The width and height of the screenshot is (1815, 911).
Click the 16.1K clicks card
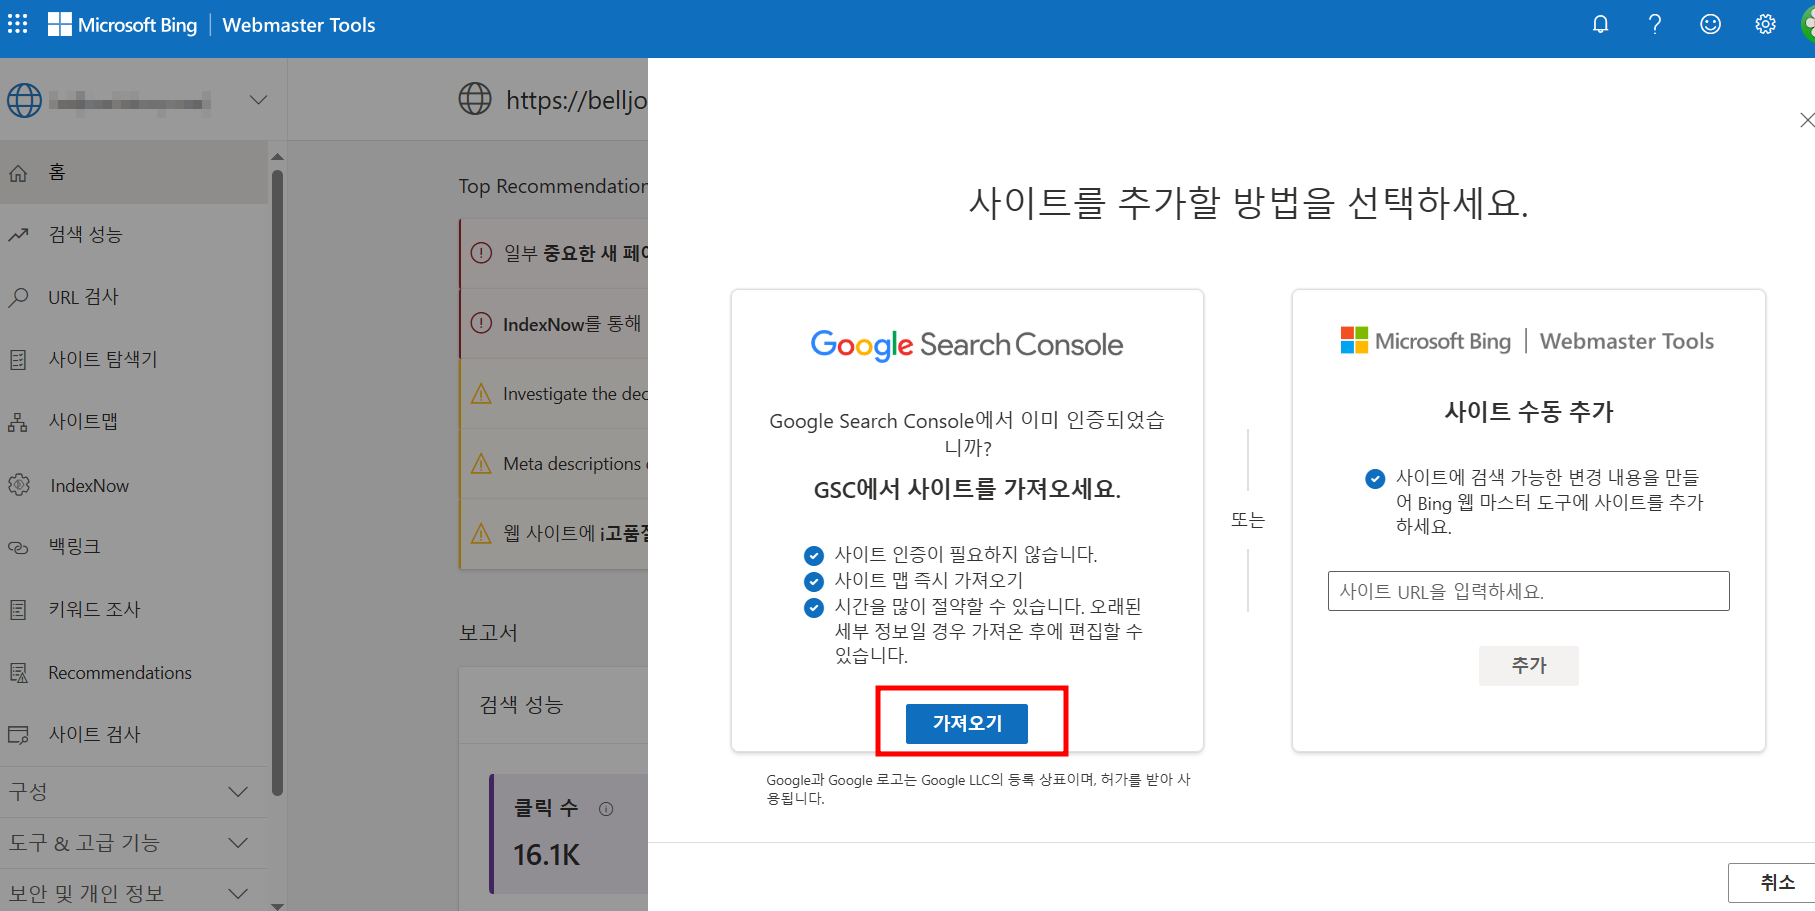point(568,833)
